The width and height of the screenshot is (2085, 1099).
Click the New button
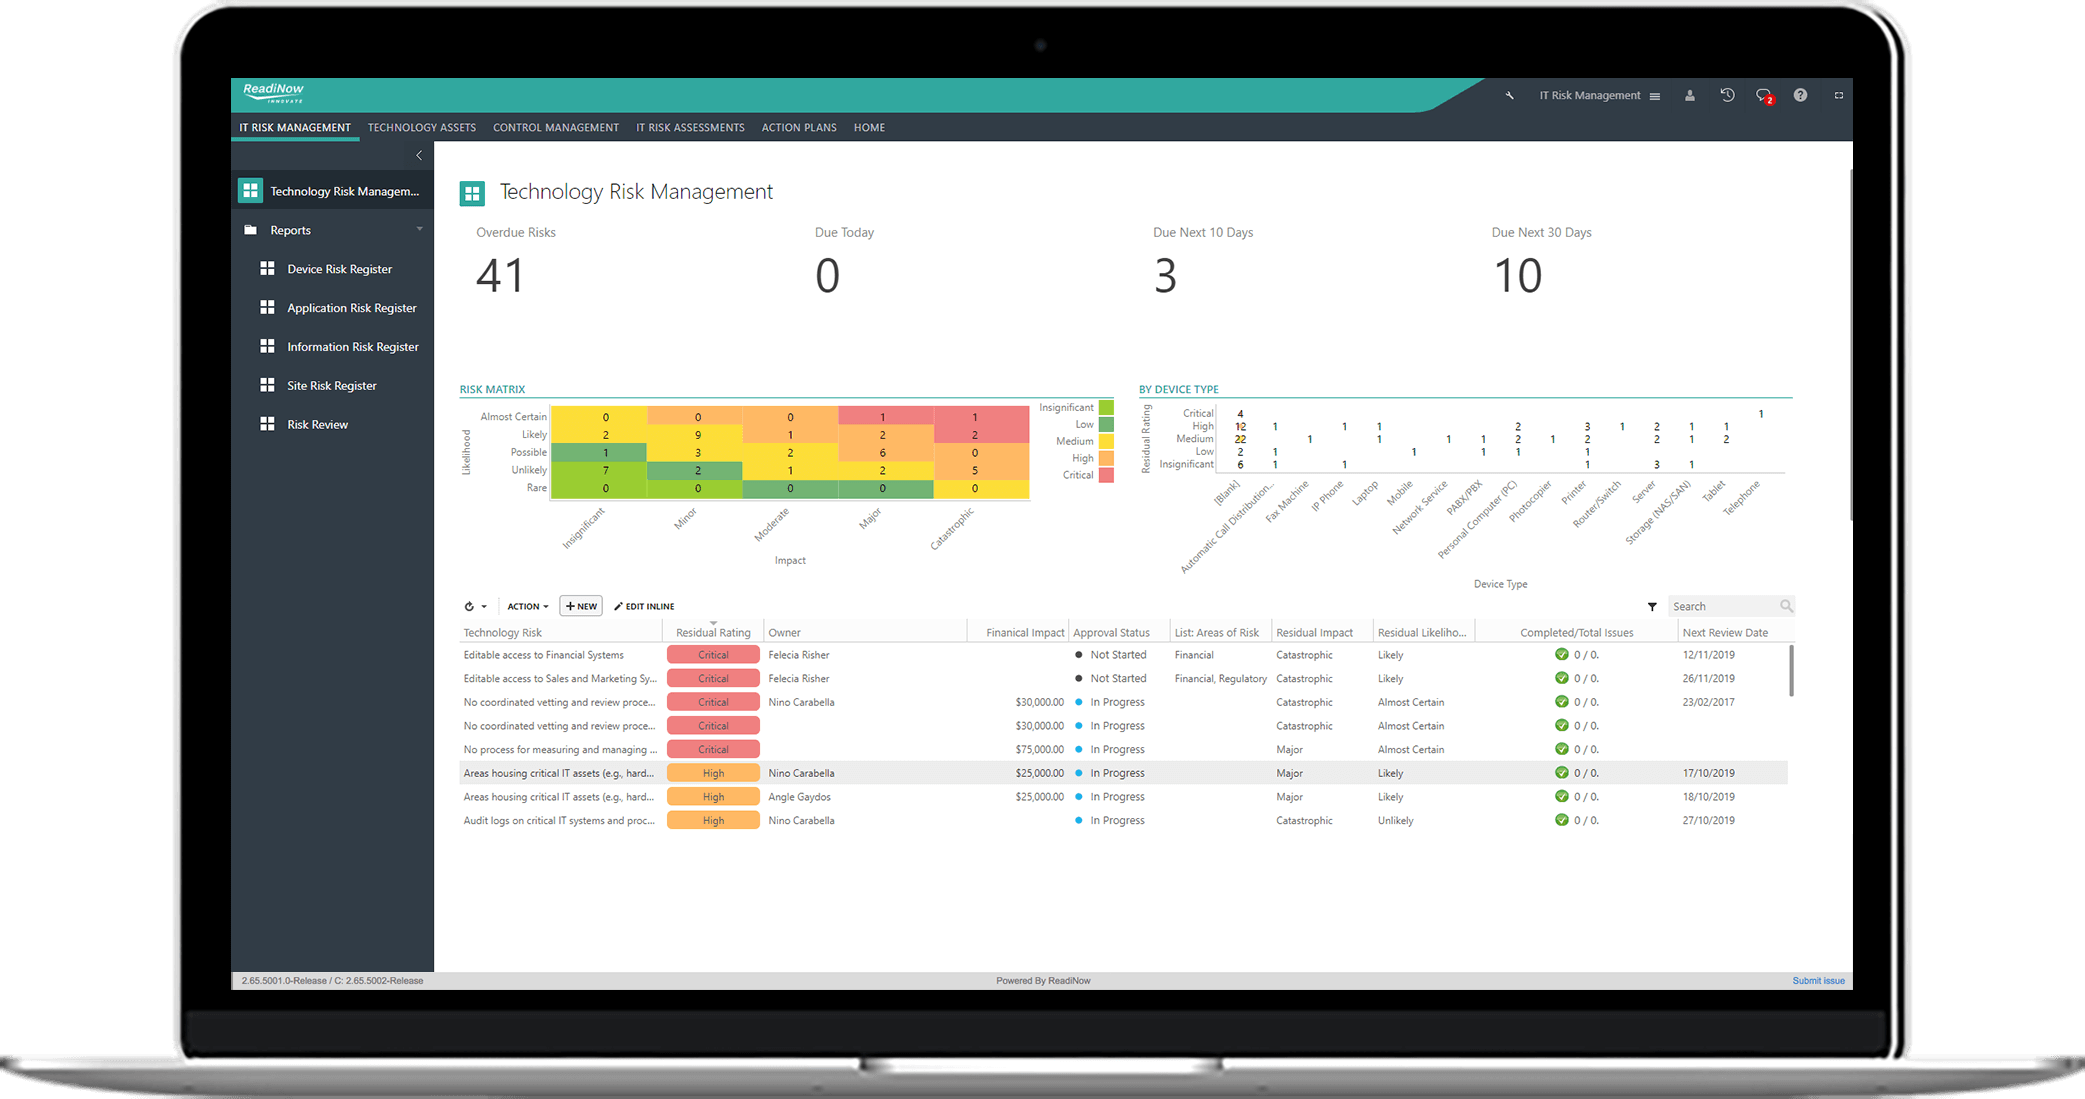tap(581, 607)
